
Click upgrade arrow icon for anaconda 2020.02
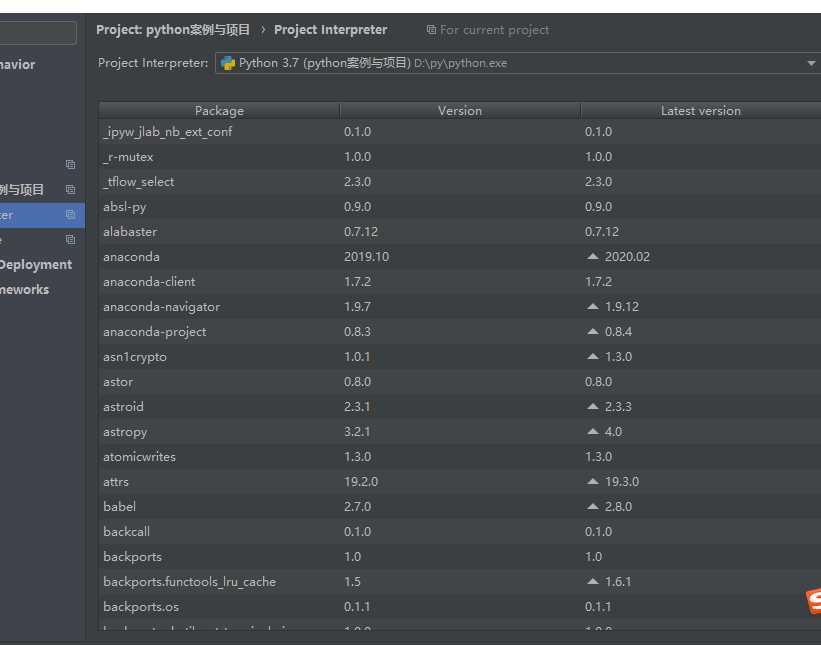[x=593, y=257]
